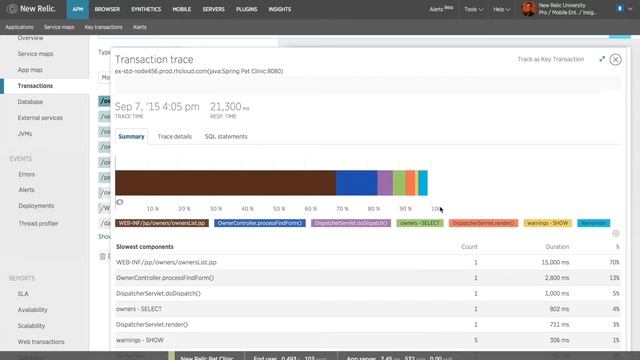The height and width of the screenshot is (360, 640).
Task: Click the WEB-INF/jsp/owners/ownersList.jsp table row
Action: (x=368, y=262)
